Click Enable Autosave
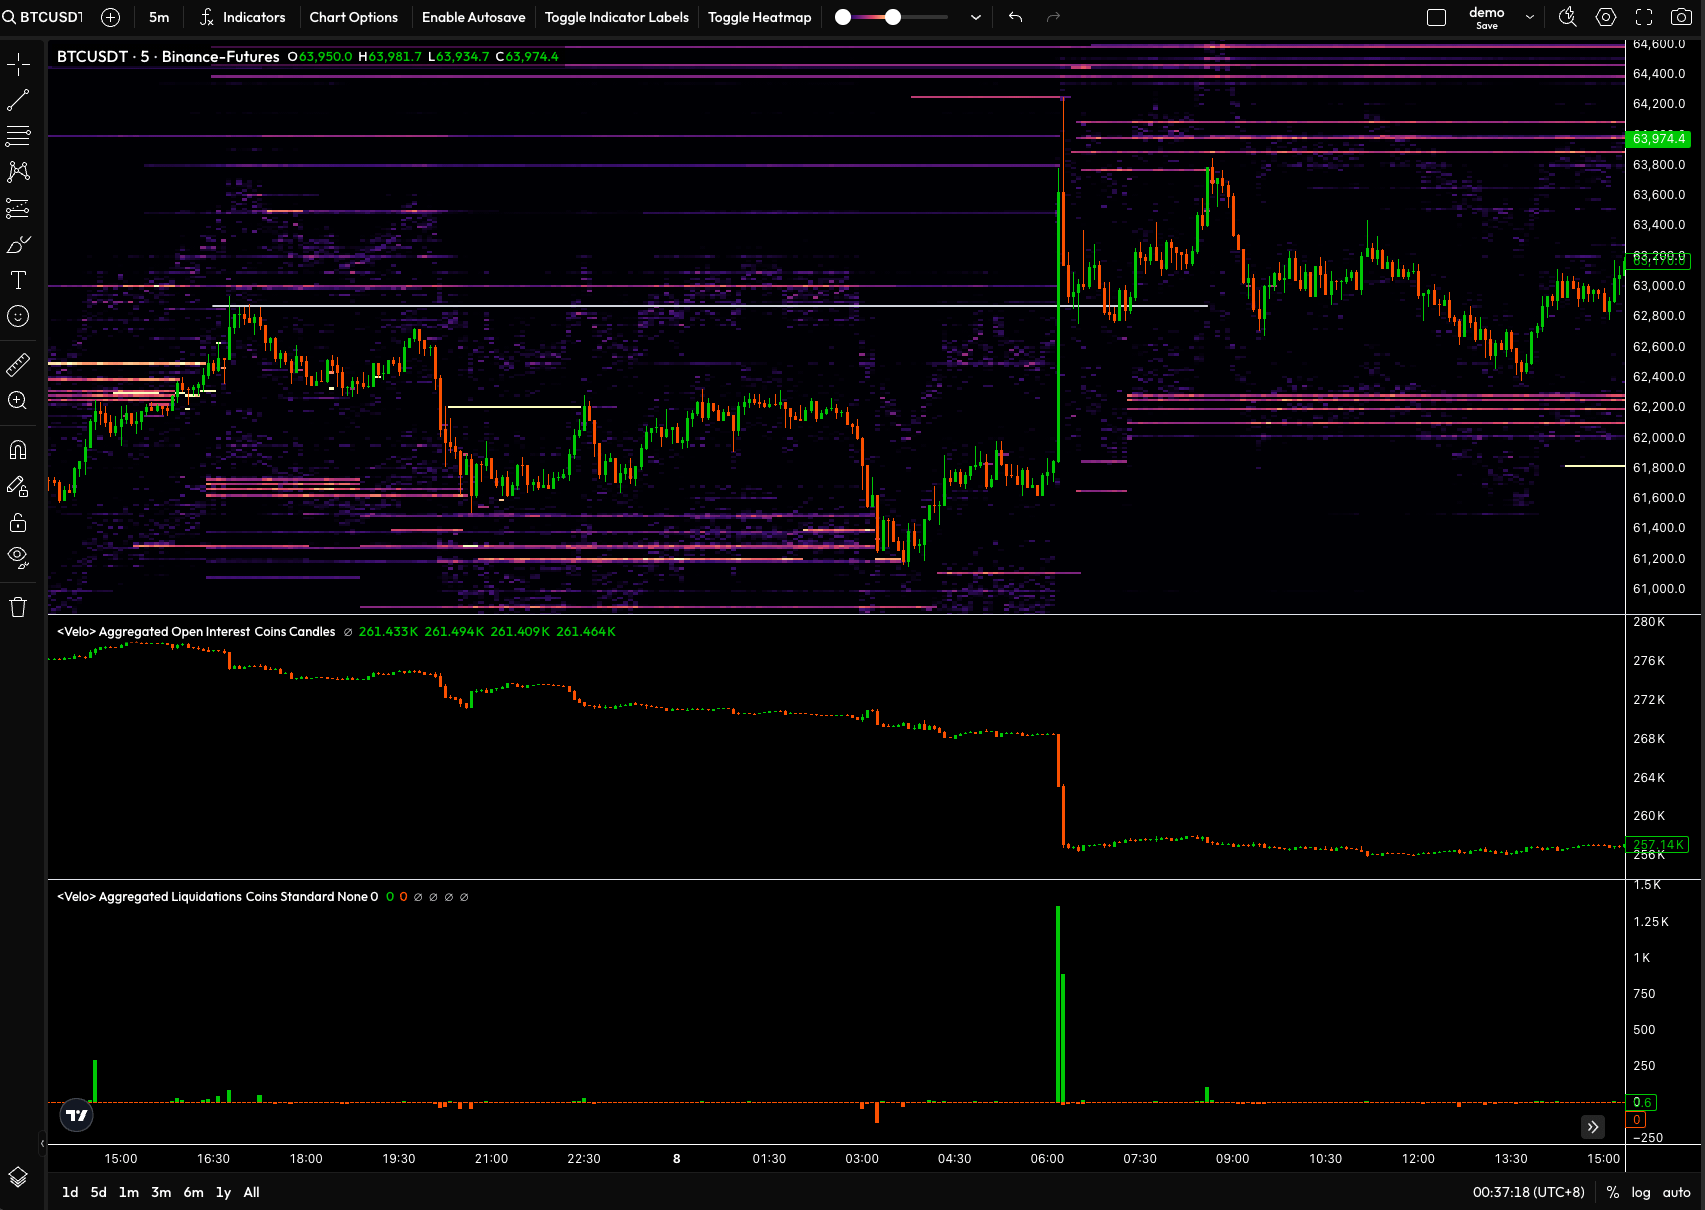This screenshot has height=1210, width=1705. 473,17
